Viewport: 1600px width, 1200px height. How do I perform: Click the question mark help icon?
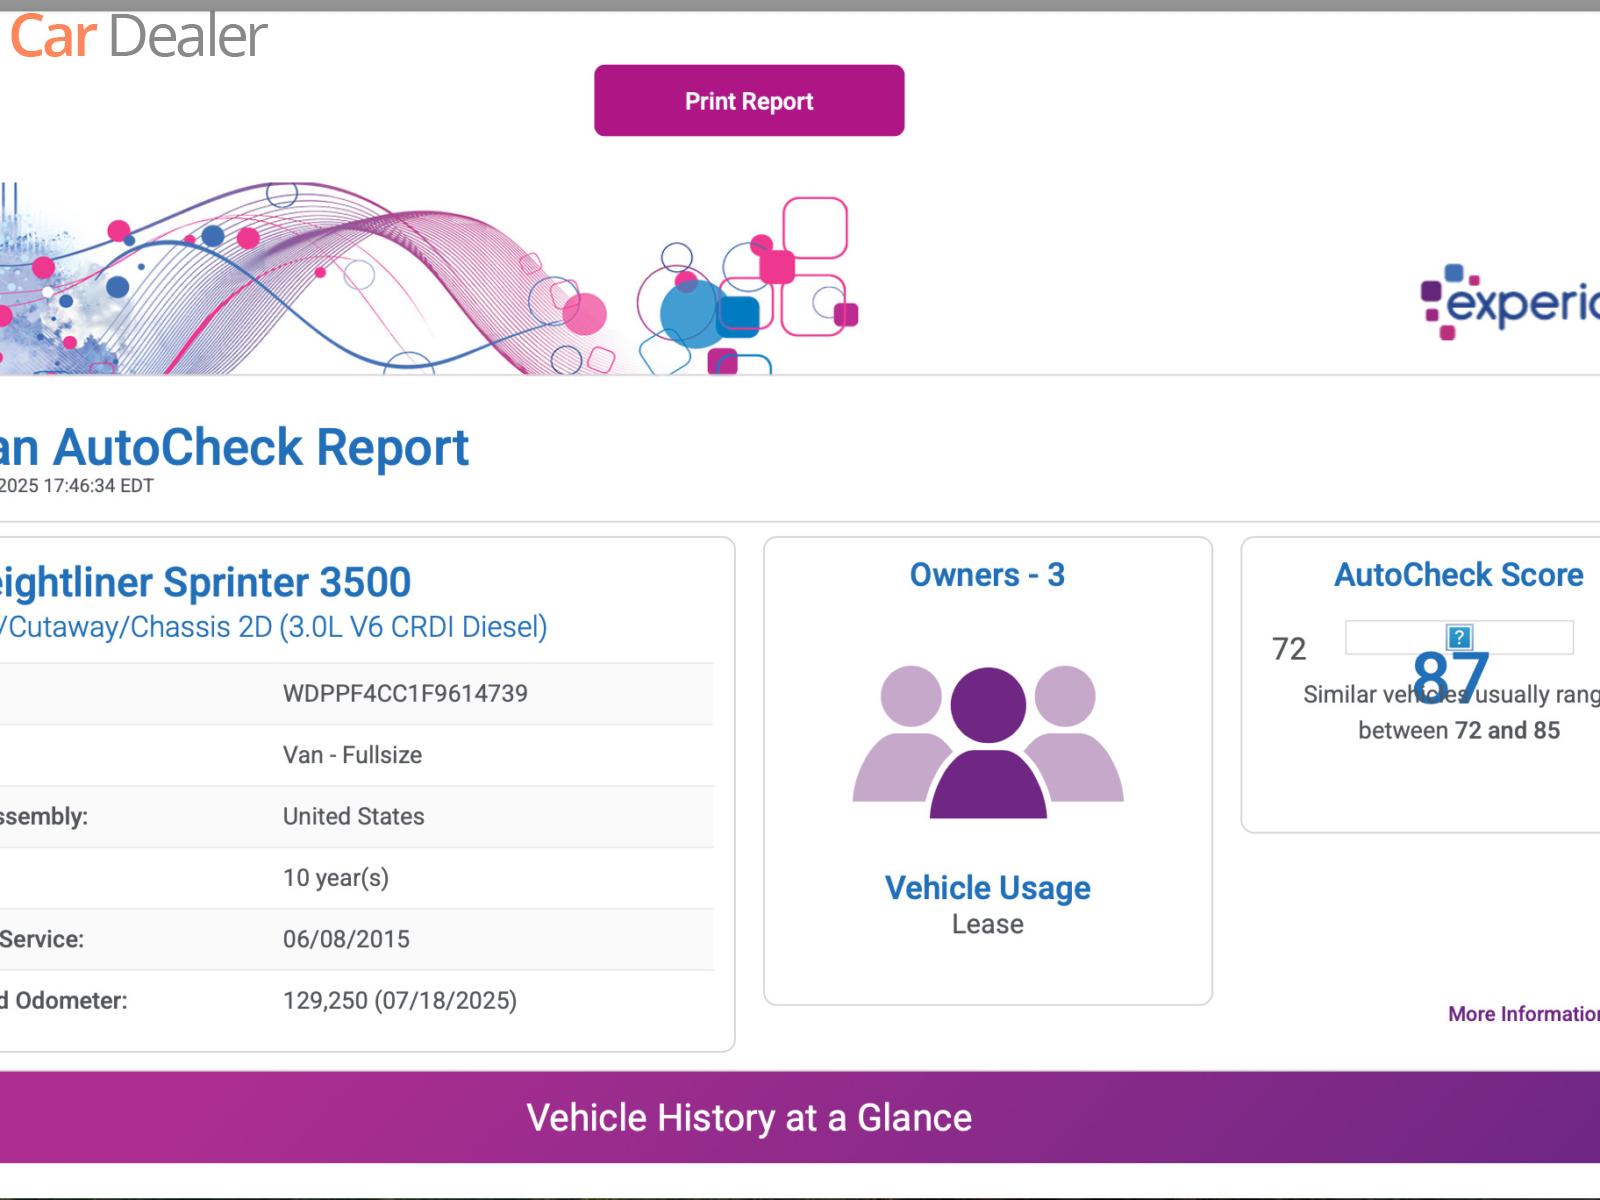click(x=1459, y=637)
